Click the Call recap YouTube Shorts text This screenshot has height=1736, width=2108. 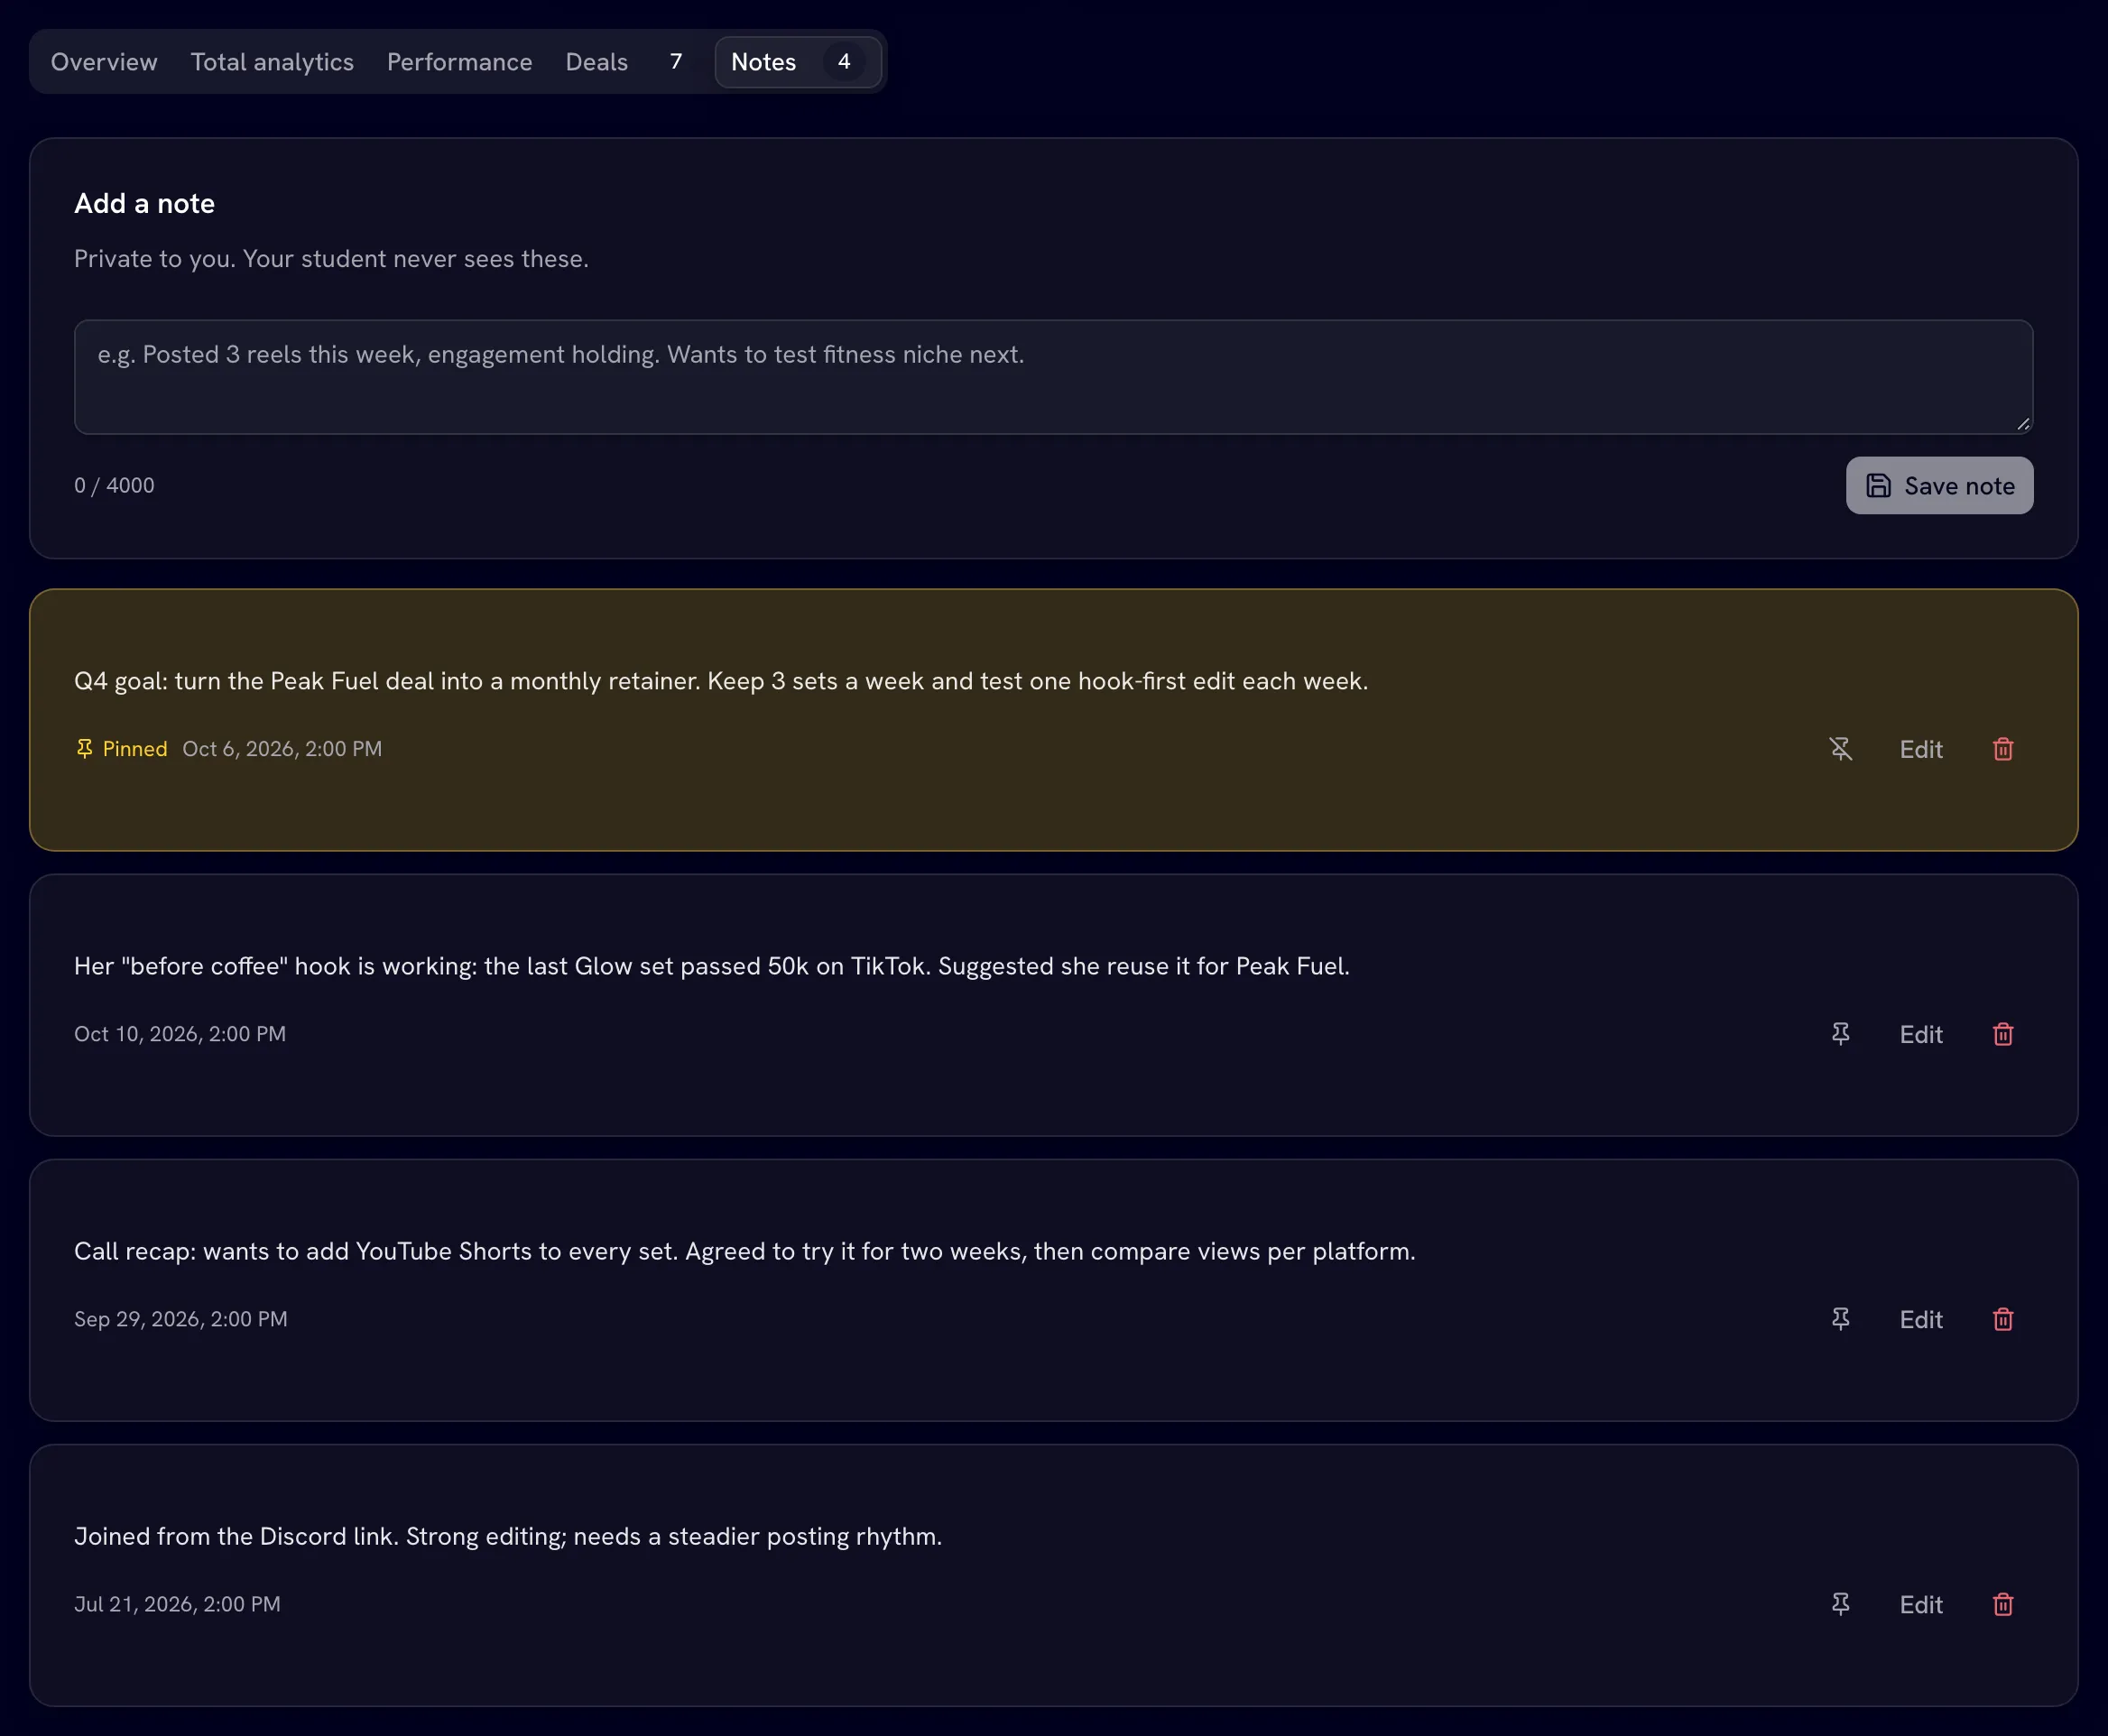745,1251
